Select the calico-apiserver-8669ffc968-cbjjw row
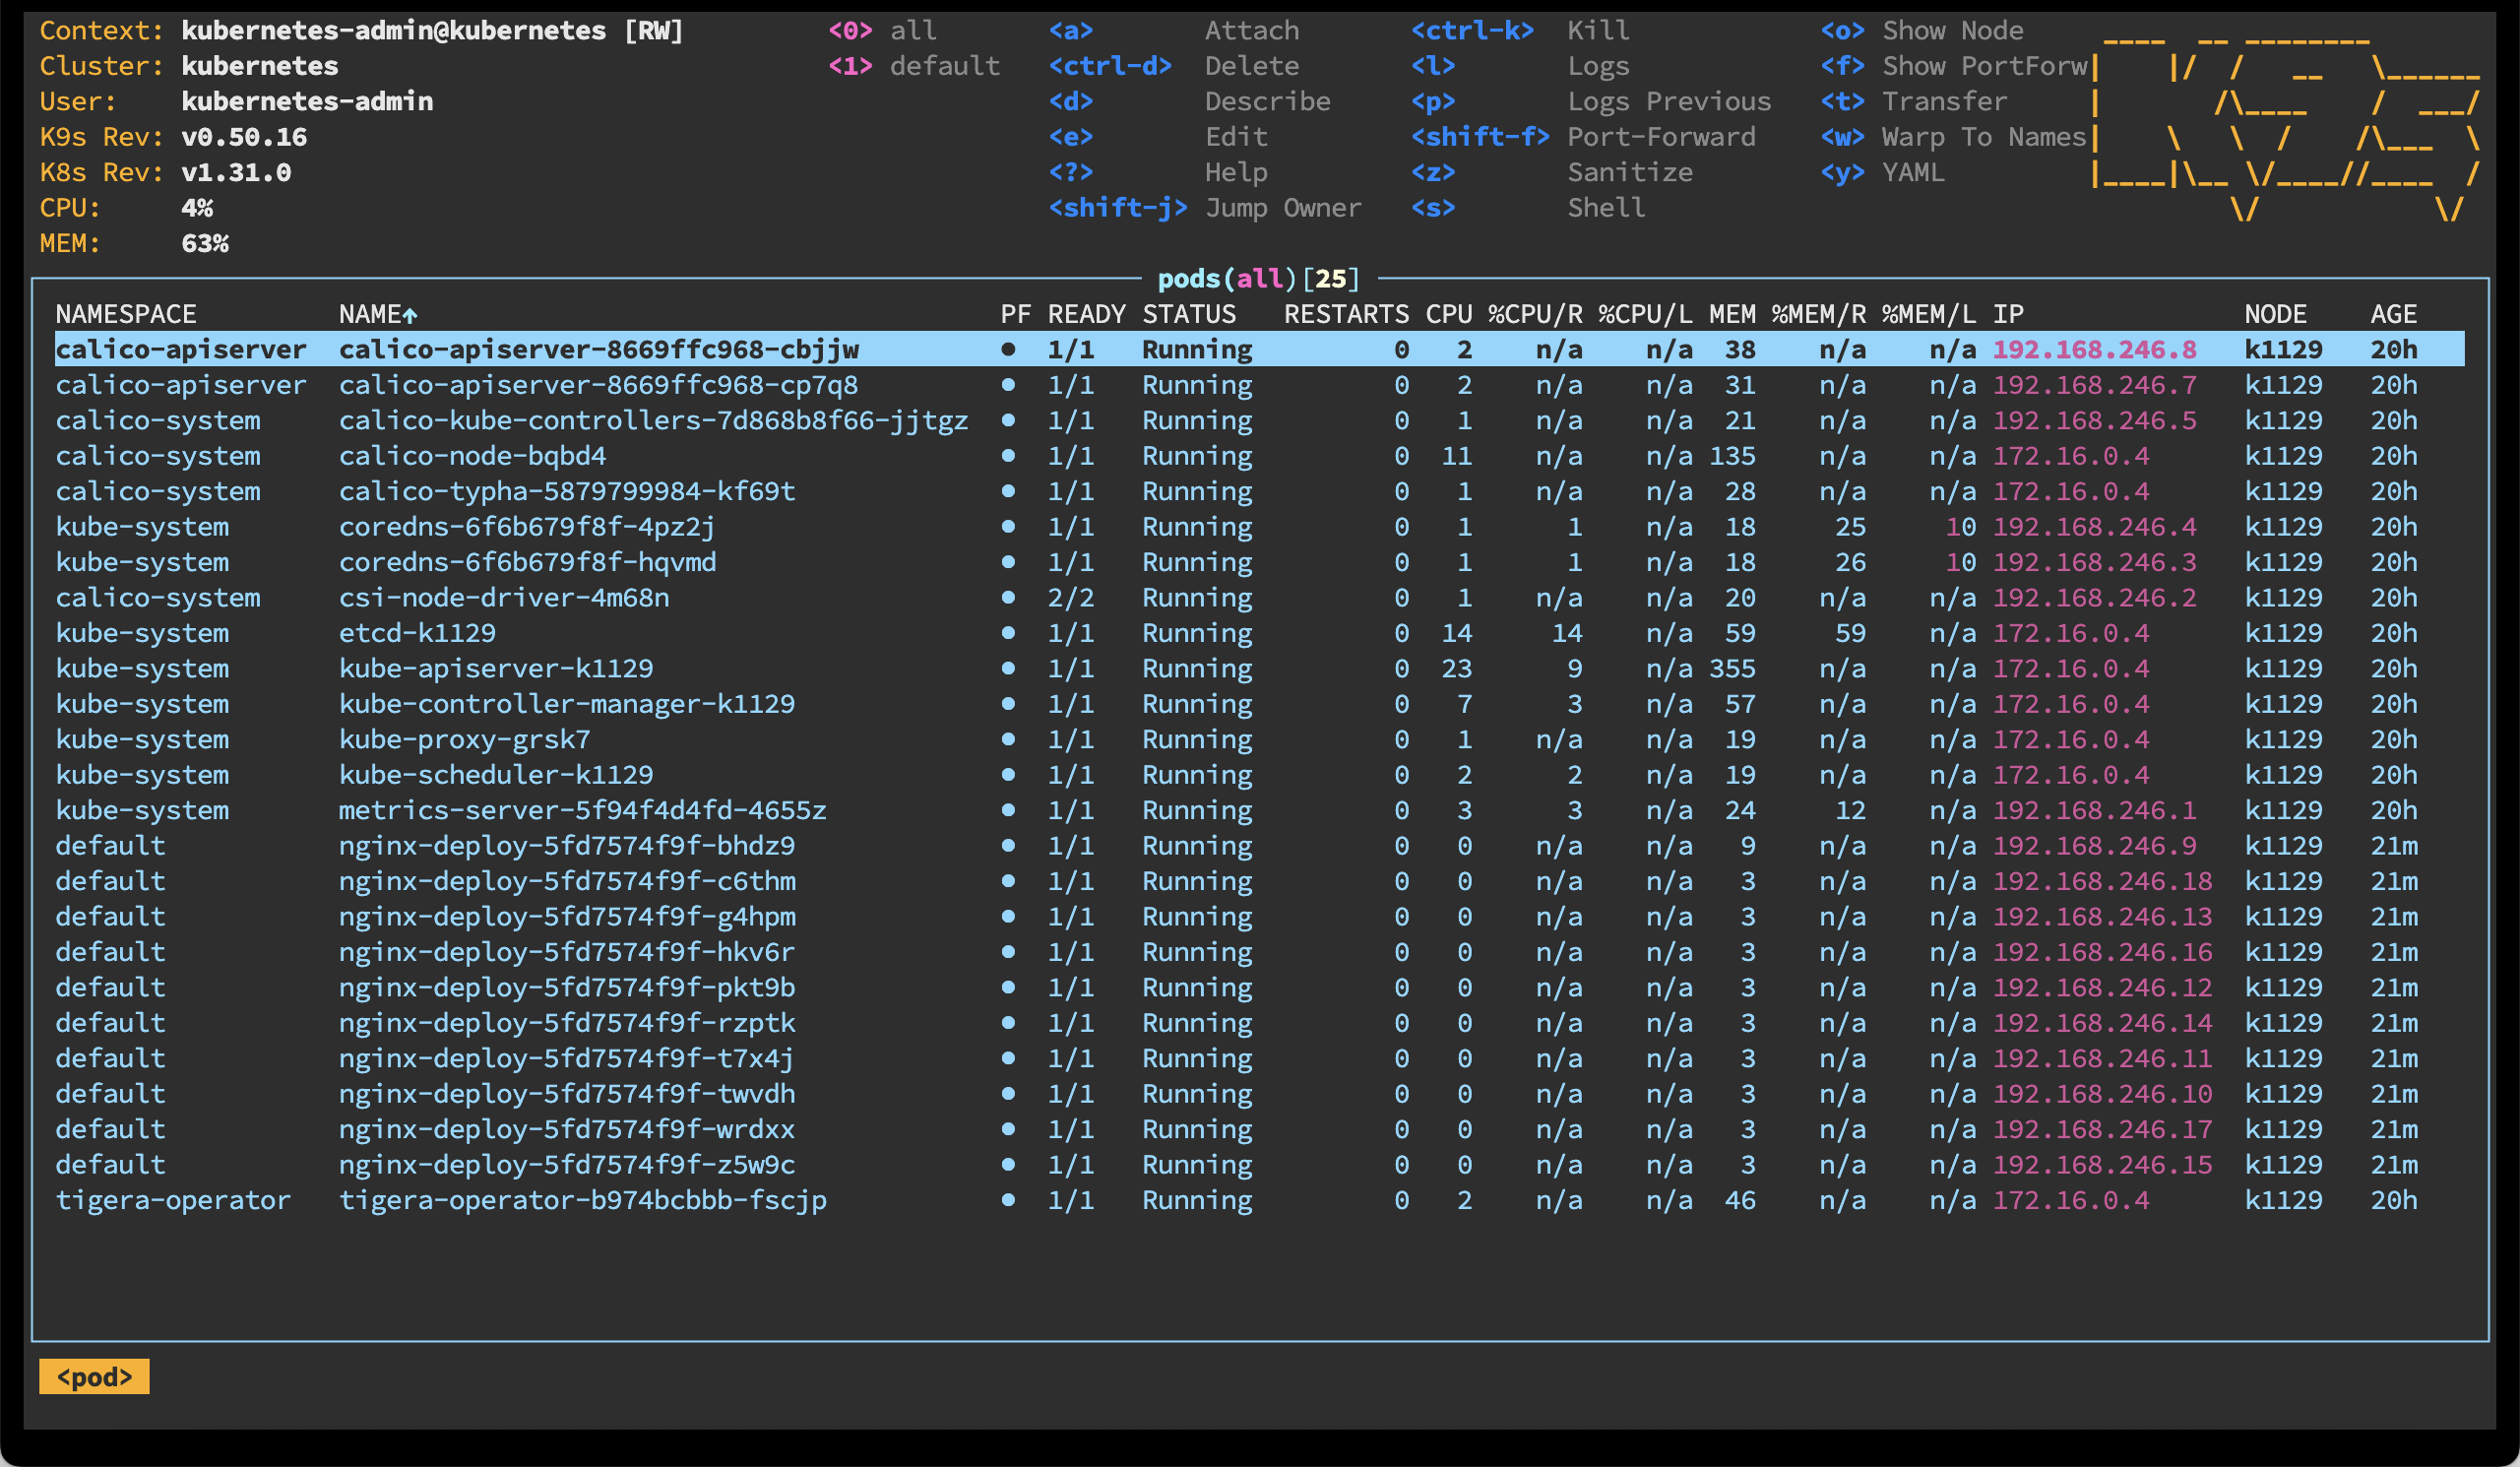This screenshot has height=1467, width=2520. (x=1259, y=350)
